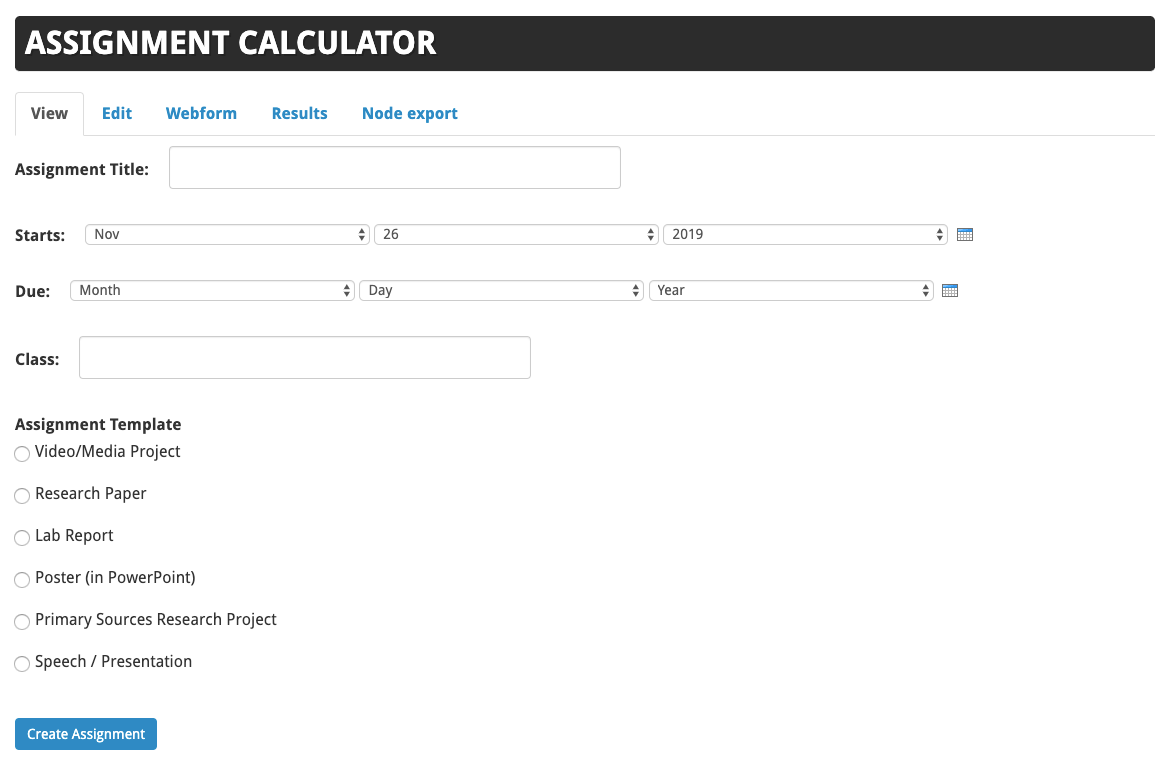
Task: Enable the Poster (in PowerPoint) template
Action: [21, 579]
